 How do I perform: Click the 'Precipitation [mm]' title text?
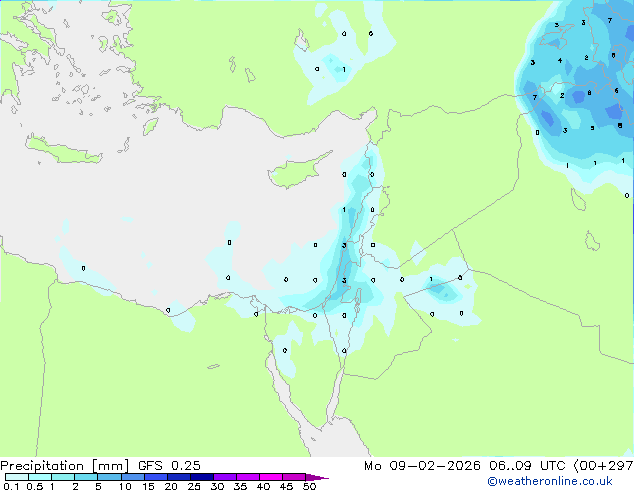coord(65,466)
